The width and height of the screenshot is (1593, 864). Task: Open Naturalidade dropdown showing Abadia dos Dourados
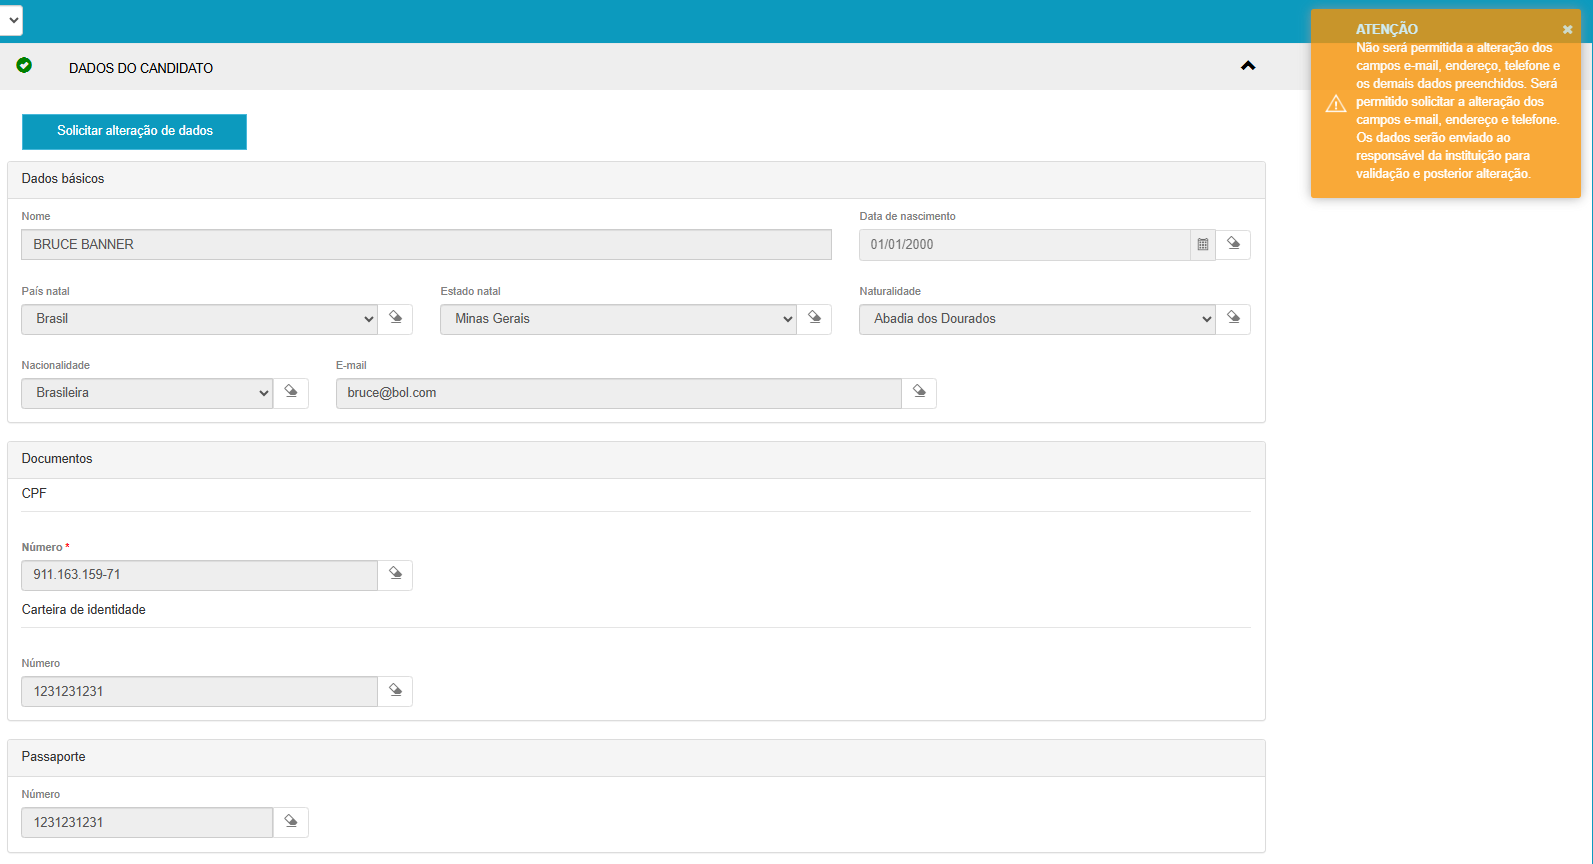point(1037,319)
